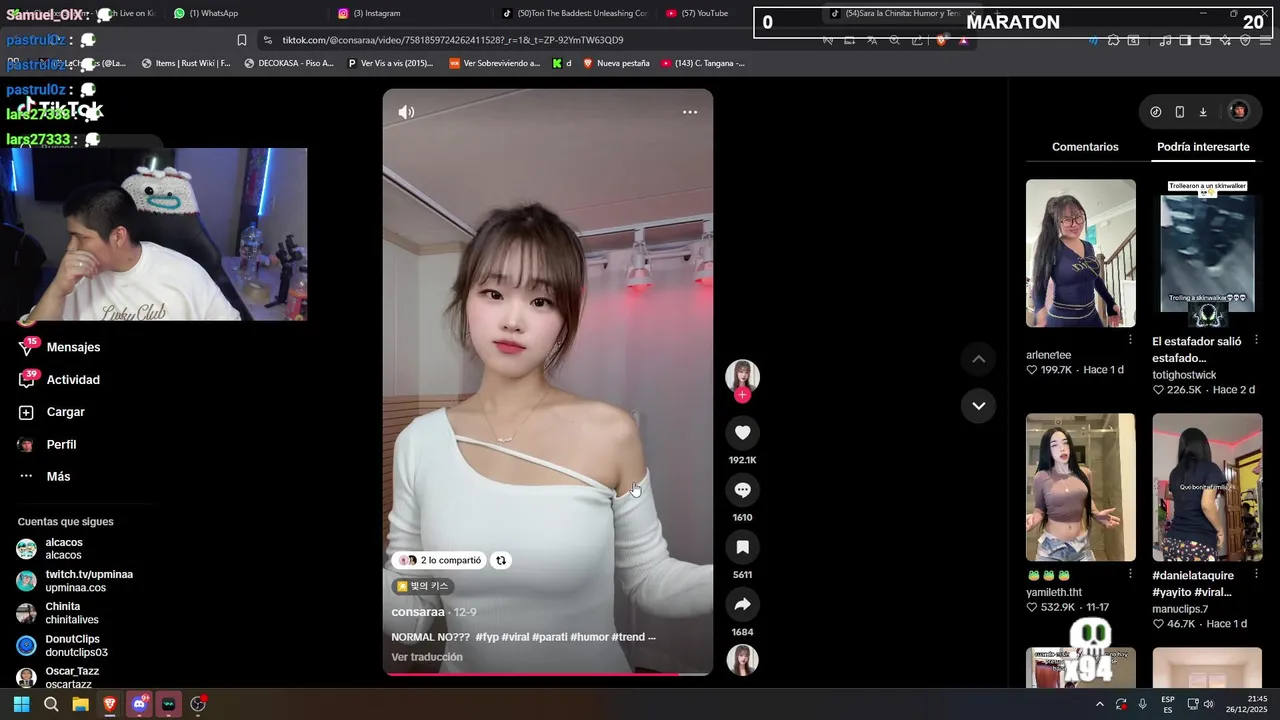Share the video with the 1684 arrow icon
The width and height of the screenshot is (1280, 720).
click(x=742, y=604)
